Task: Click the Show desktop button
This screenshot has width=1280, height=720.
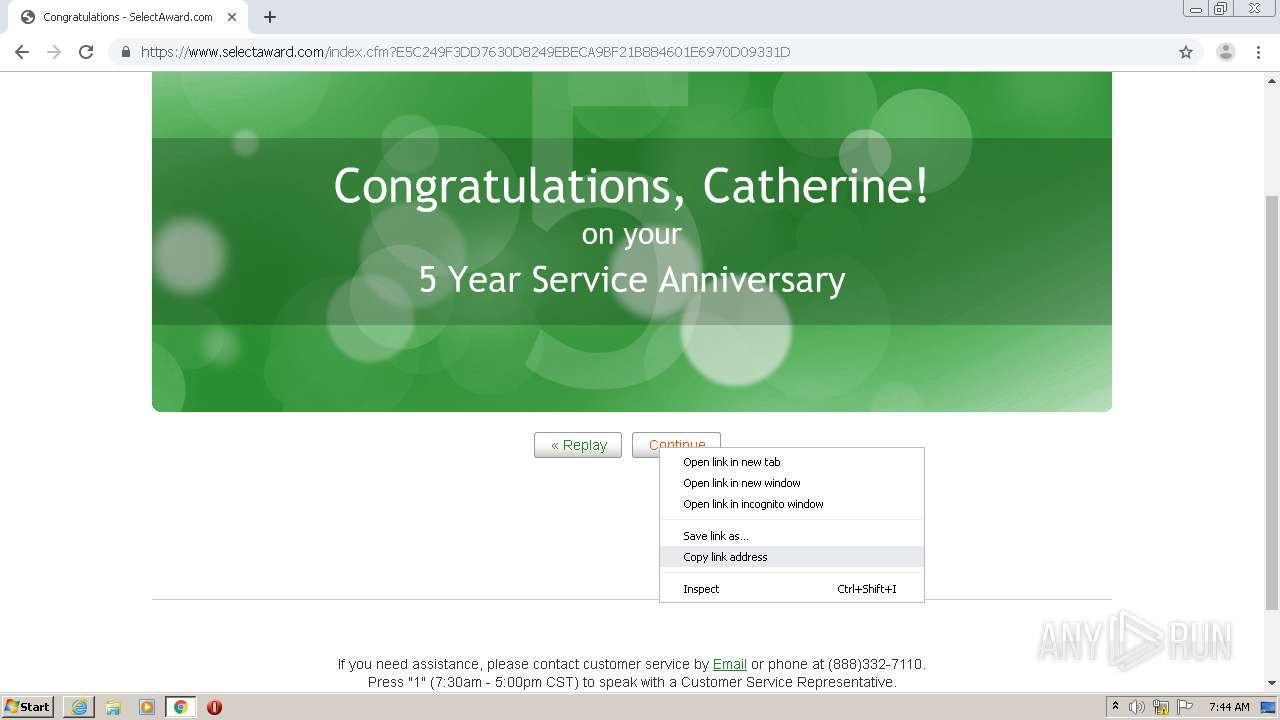Action: [1269, 707]
